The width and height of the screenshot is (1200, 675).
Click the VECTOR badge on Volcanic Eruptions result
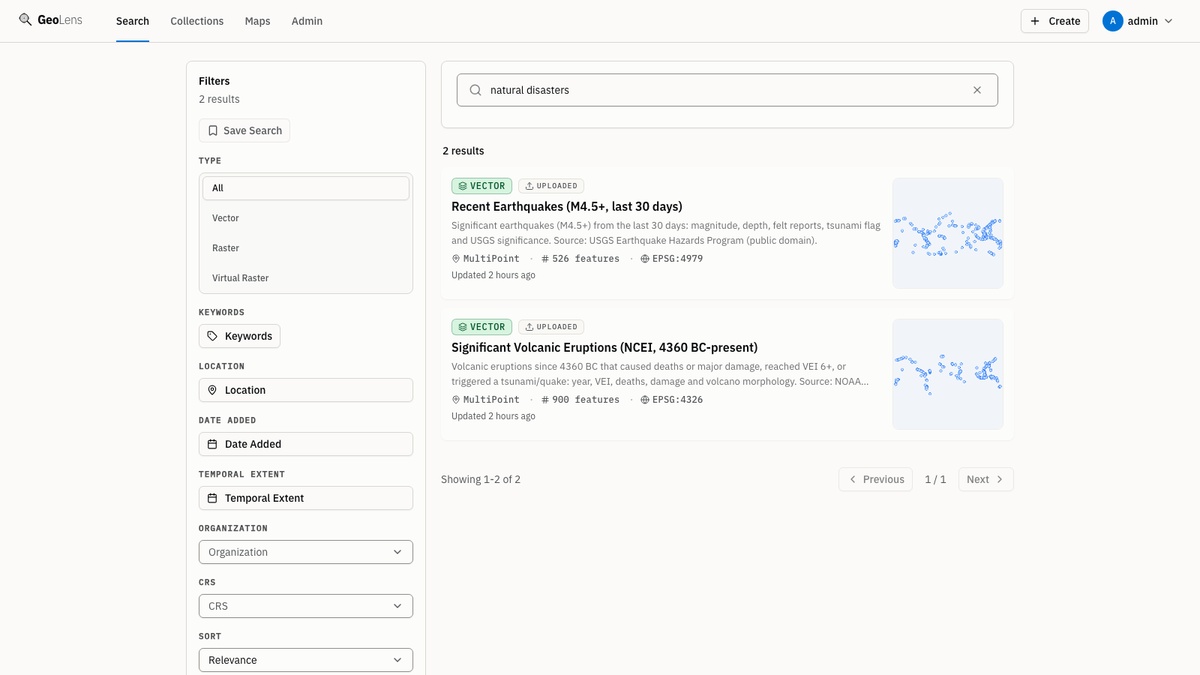[482, 327]
